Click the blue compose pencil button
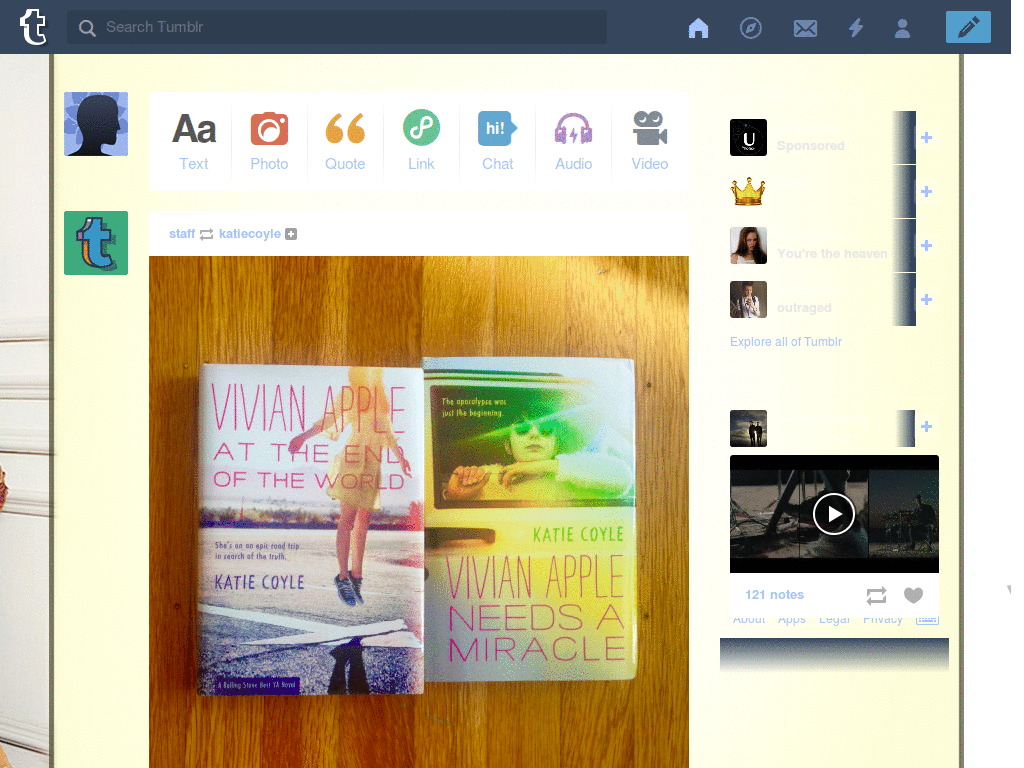The width and height of the screenshot is (1024, 768). (x=968, y=27)
